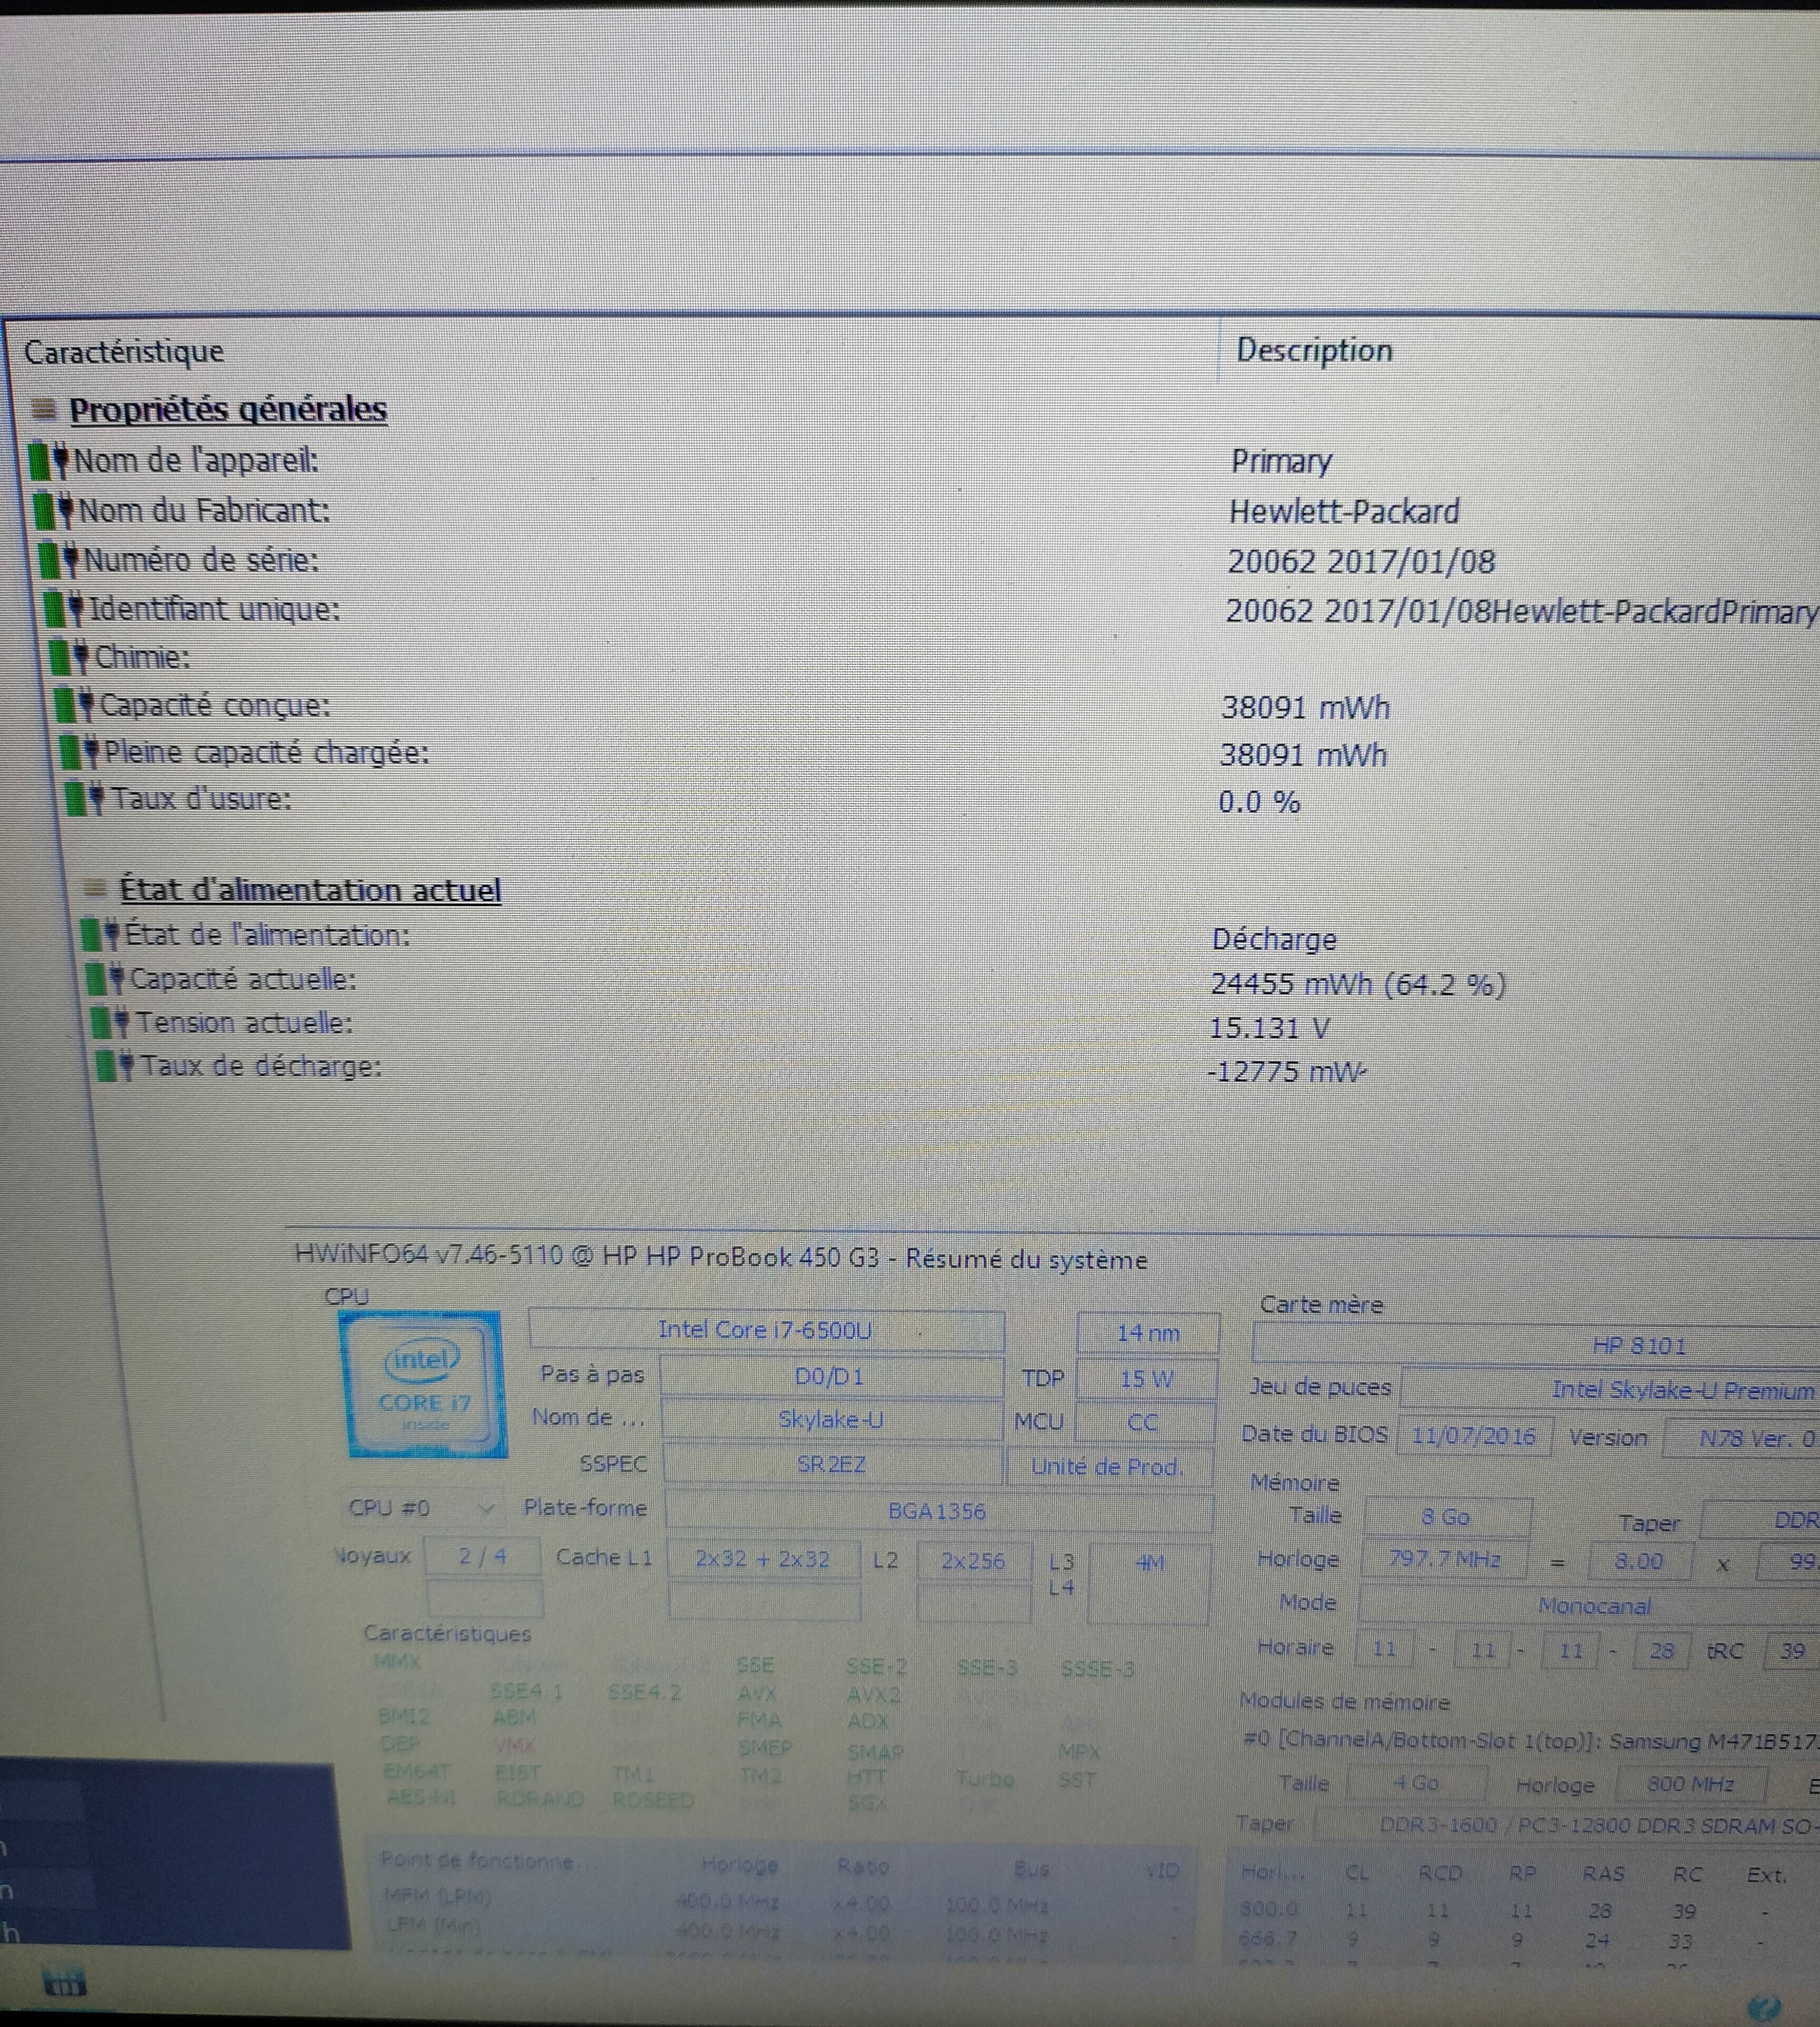This screenshot has height=2027, width=1820.
Task: Click the Intel Core i7 logo badge
Action: (x=423, y=1385)
